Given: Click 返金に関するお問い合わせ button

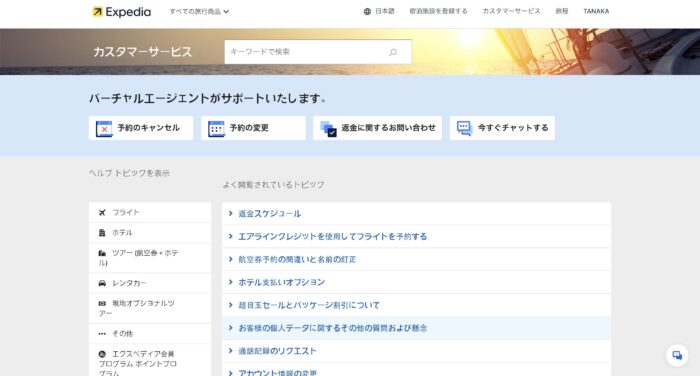Looking at the screenshot, I should pyautogui.click(x=377, y=128).
